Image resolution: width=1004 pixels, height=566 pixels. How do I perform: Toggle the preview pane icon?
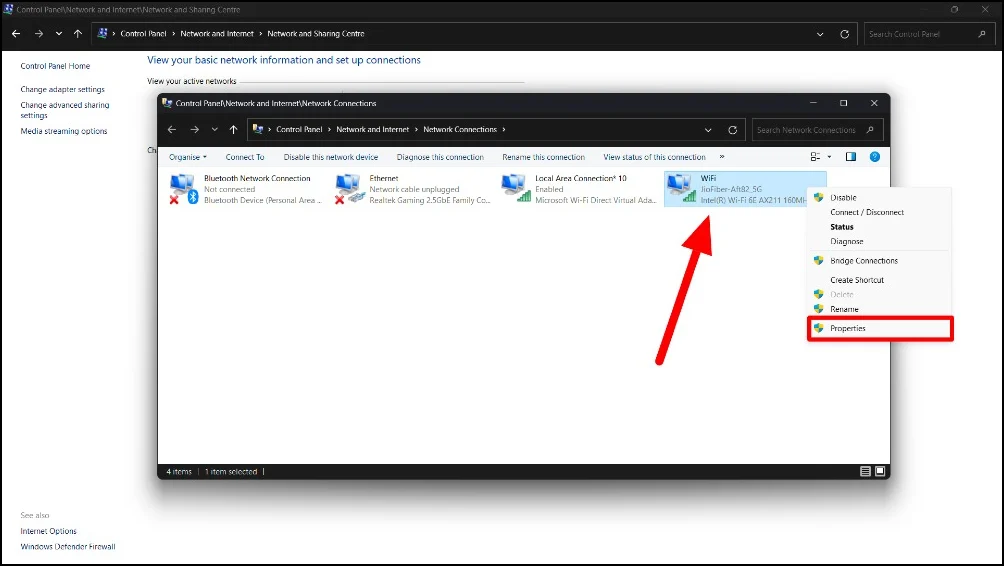pyautogui.click(x=850, y=157)
